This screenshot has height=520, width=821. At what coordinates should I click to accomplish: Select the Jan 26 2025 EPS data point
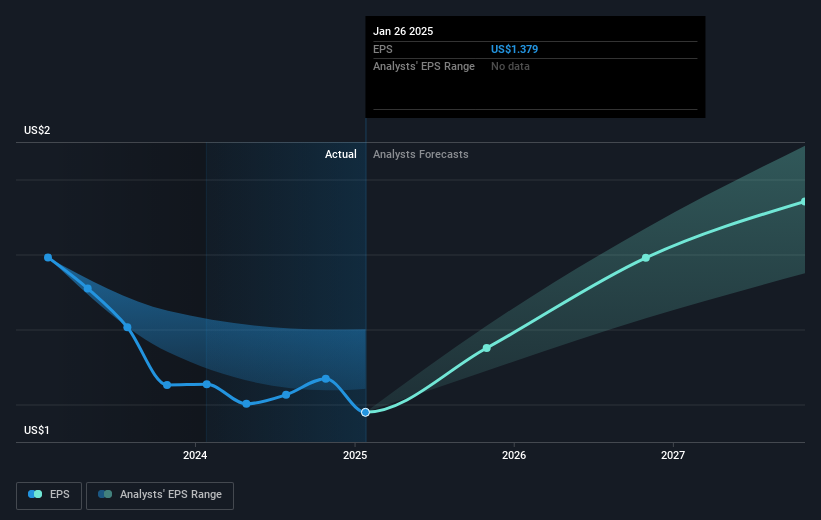click(x=365, y=413)
